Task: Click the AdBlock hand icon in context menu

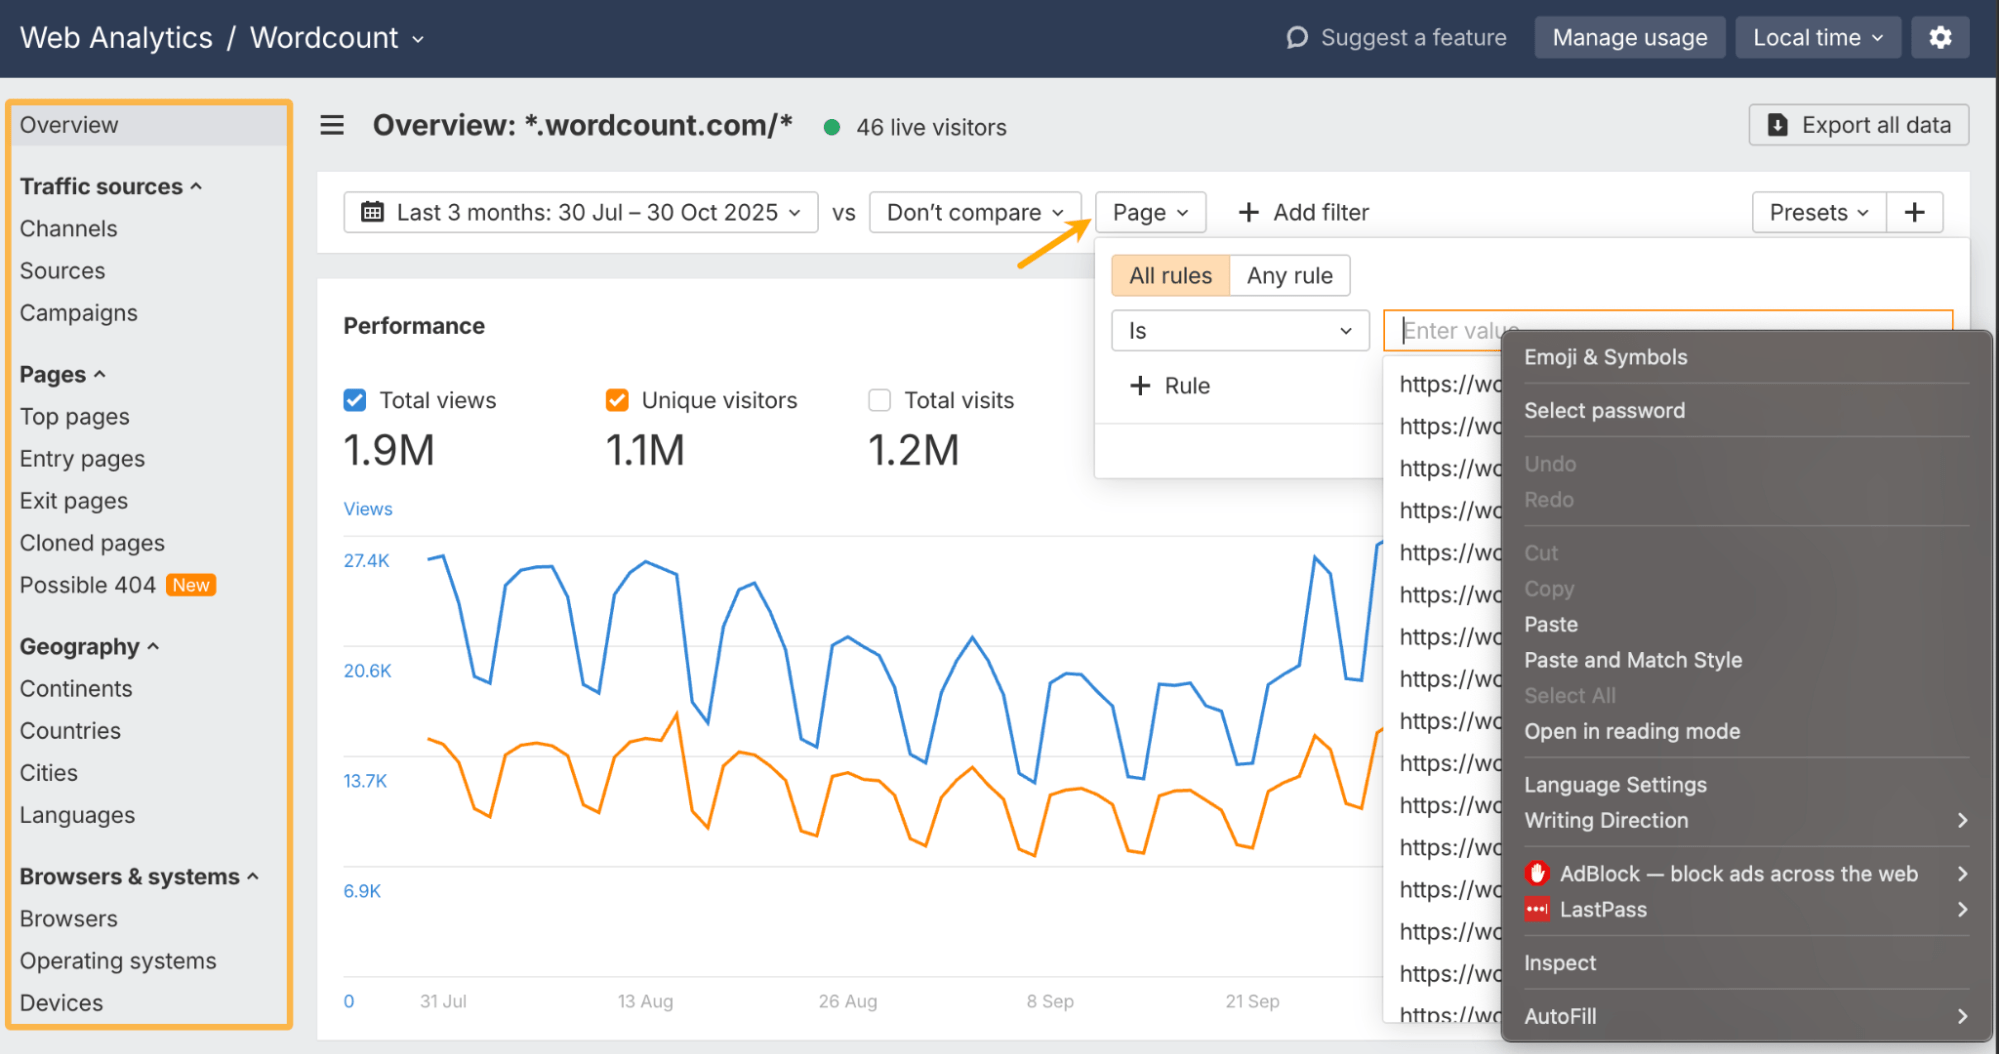Action: (1537, 873)
